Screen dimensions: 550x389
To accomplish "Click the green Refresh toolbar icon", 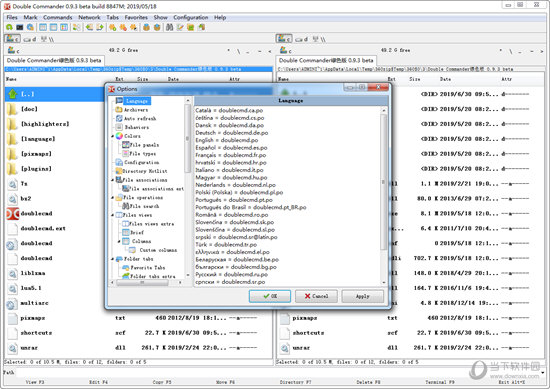I will [9, 27].
